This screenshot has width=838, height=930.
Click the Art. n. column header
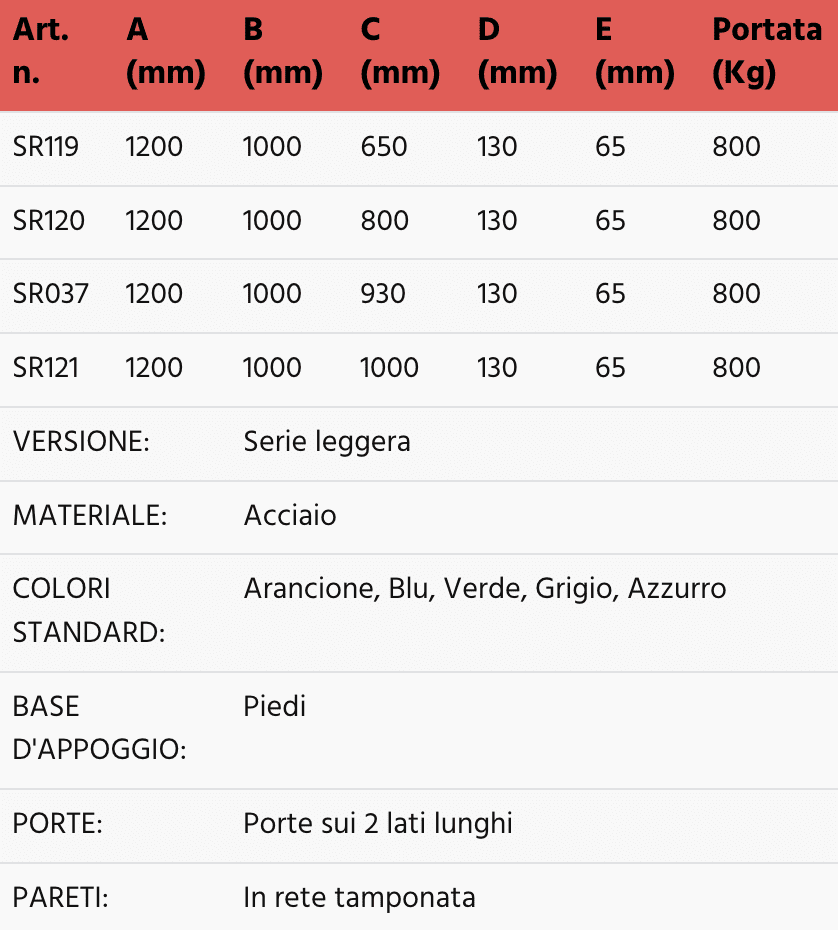coord(41,52)
